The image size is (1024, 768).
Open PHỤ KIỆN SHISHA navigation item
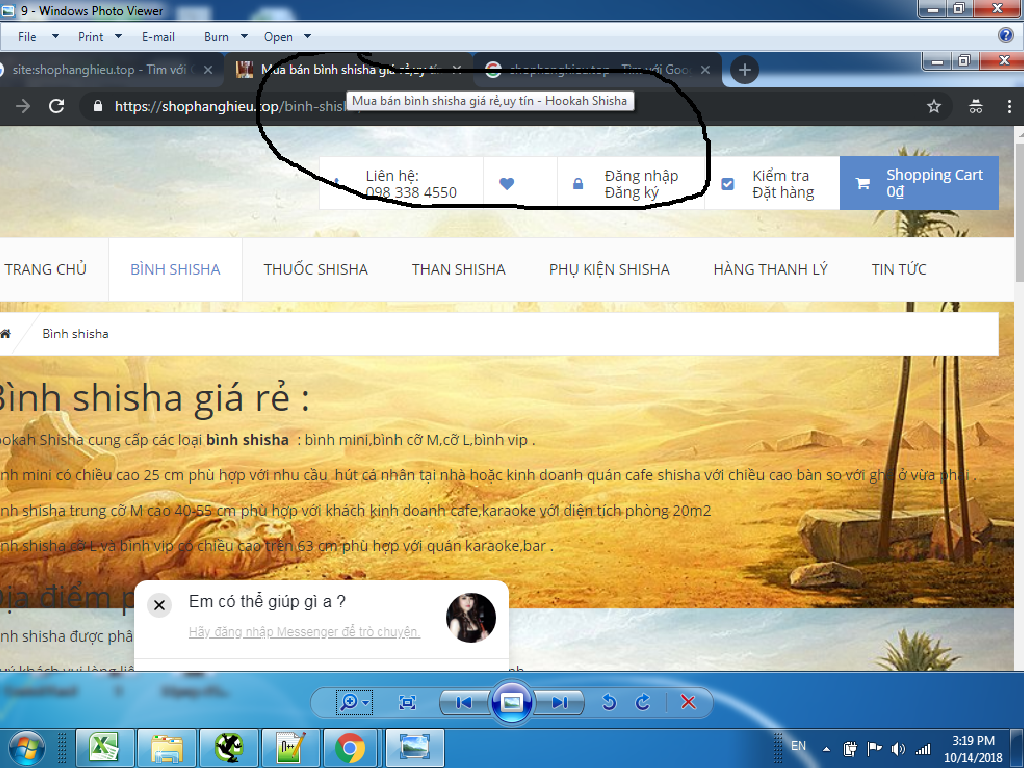(x=609, y=270)
